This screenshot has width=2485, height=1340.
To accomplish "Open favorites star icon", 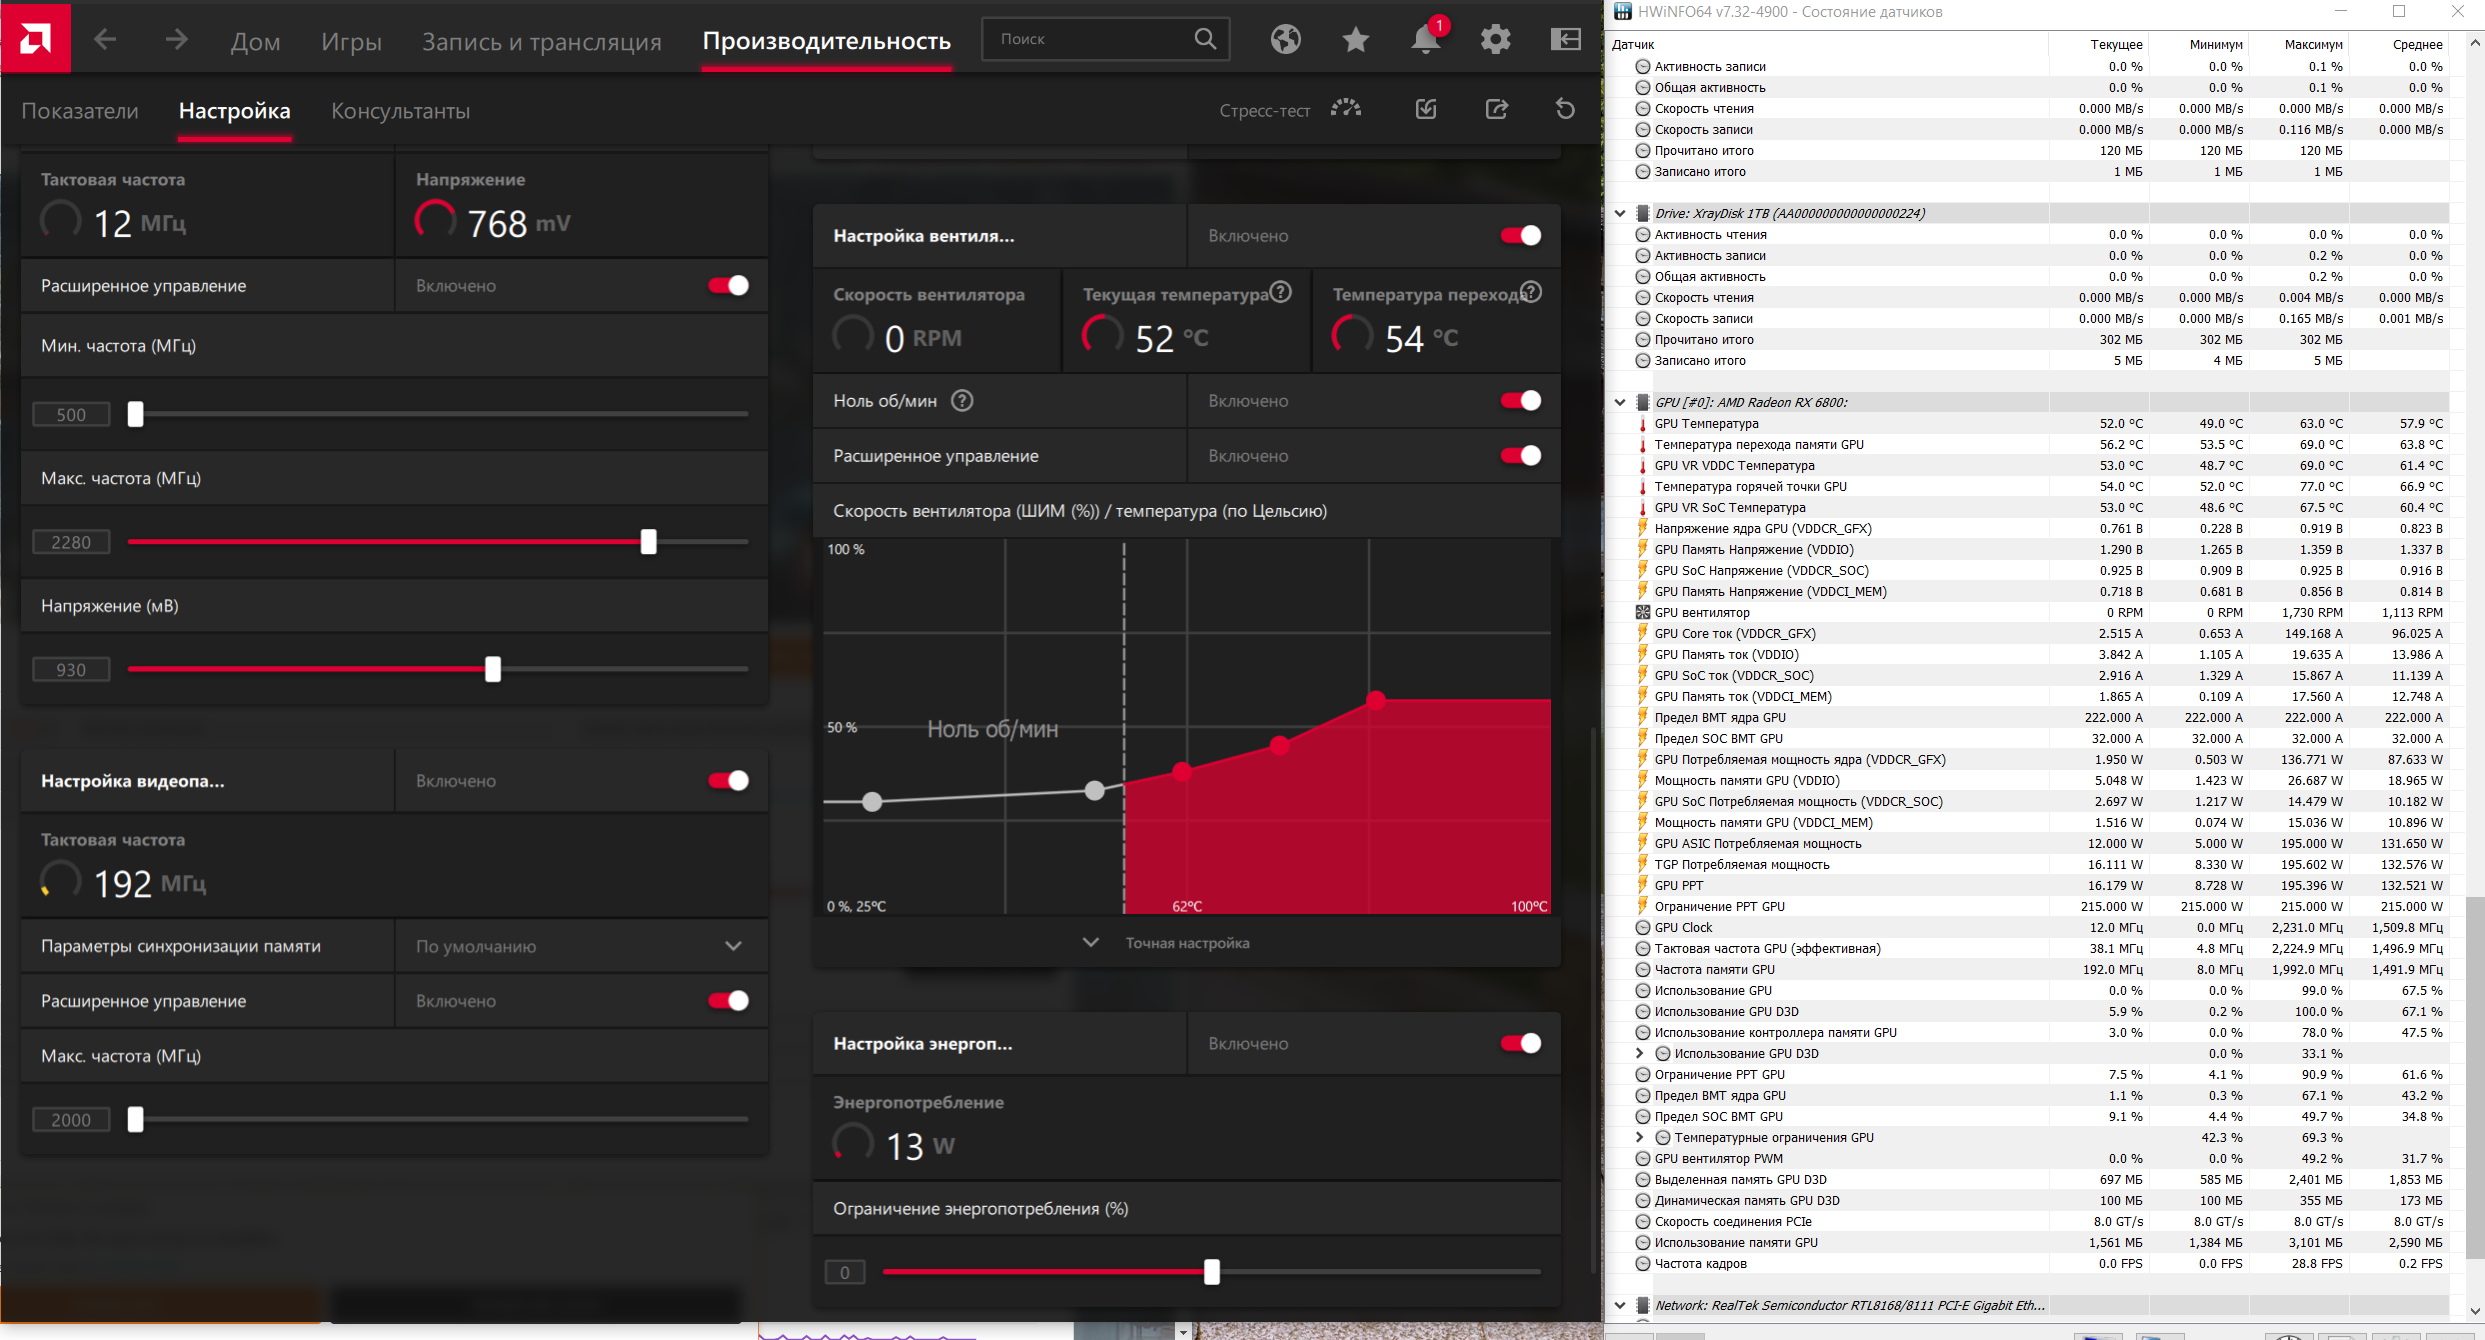I will click(1355, 39).
